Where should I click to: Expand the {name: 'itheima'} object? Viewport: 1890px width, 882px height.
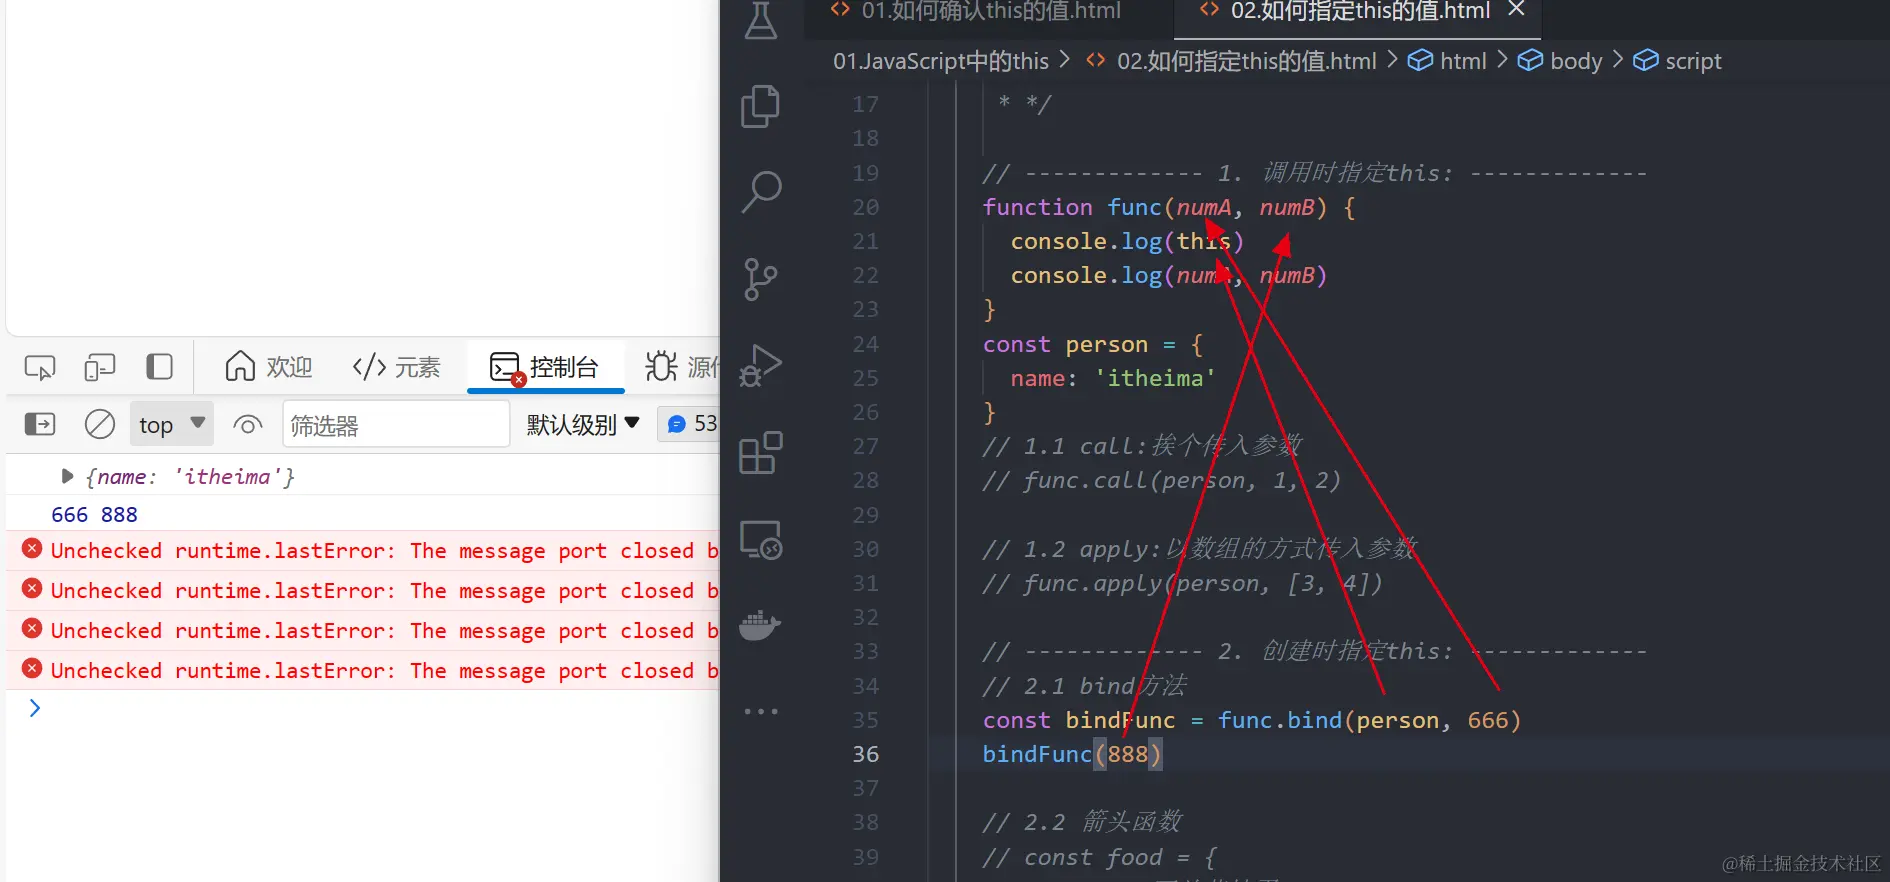pyautogui.click(x=67, y=477)
